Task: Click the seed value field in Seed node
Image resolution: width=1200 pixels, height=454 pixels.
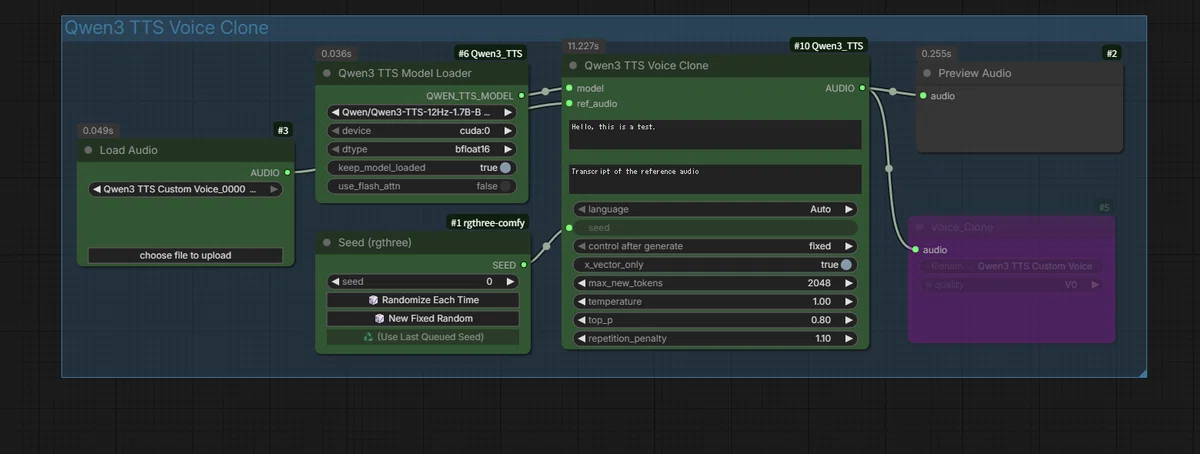Action: tap(422, 282)
